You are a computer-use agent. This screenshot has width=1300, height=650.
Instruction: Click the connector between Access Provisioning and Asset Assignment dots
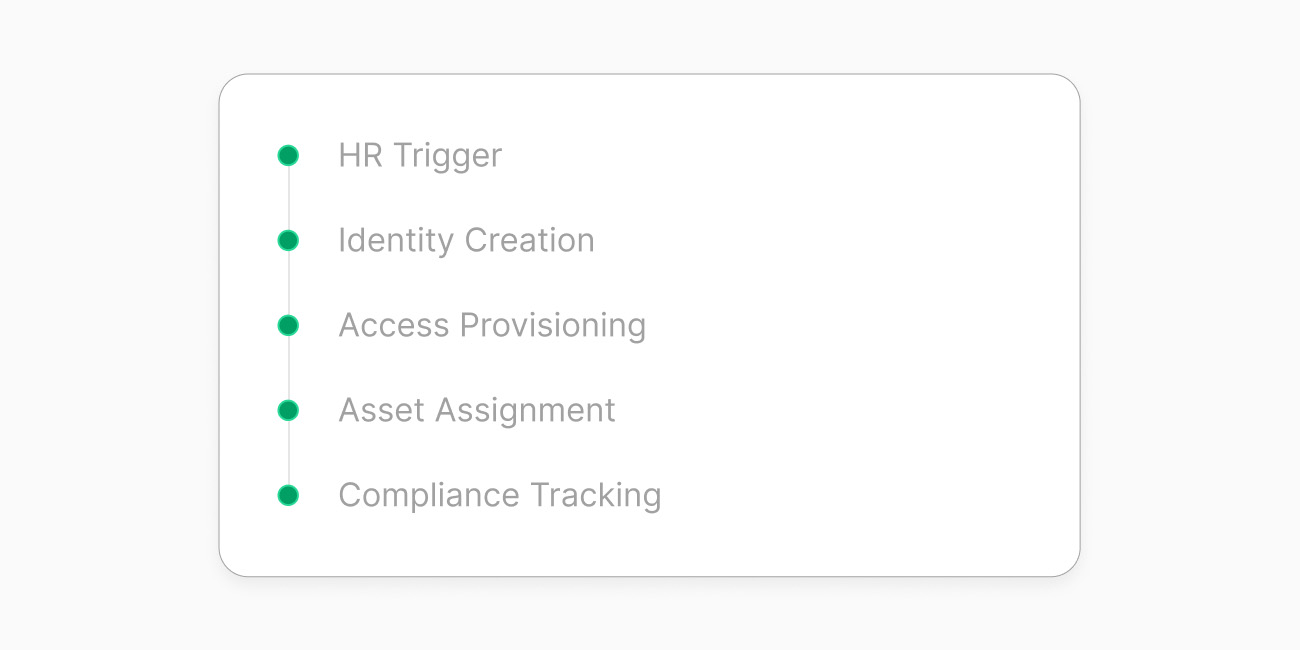click(x=288, y=368)
